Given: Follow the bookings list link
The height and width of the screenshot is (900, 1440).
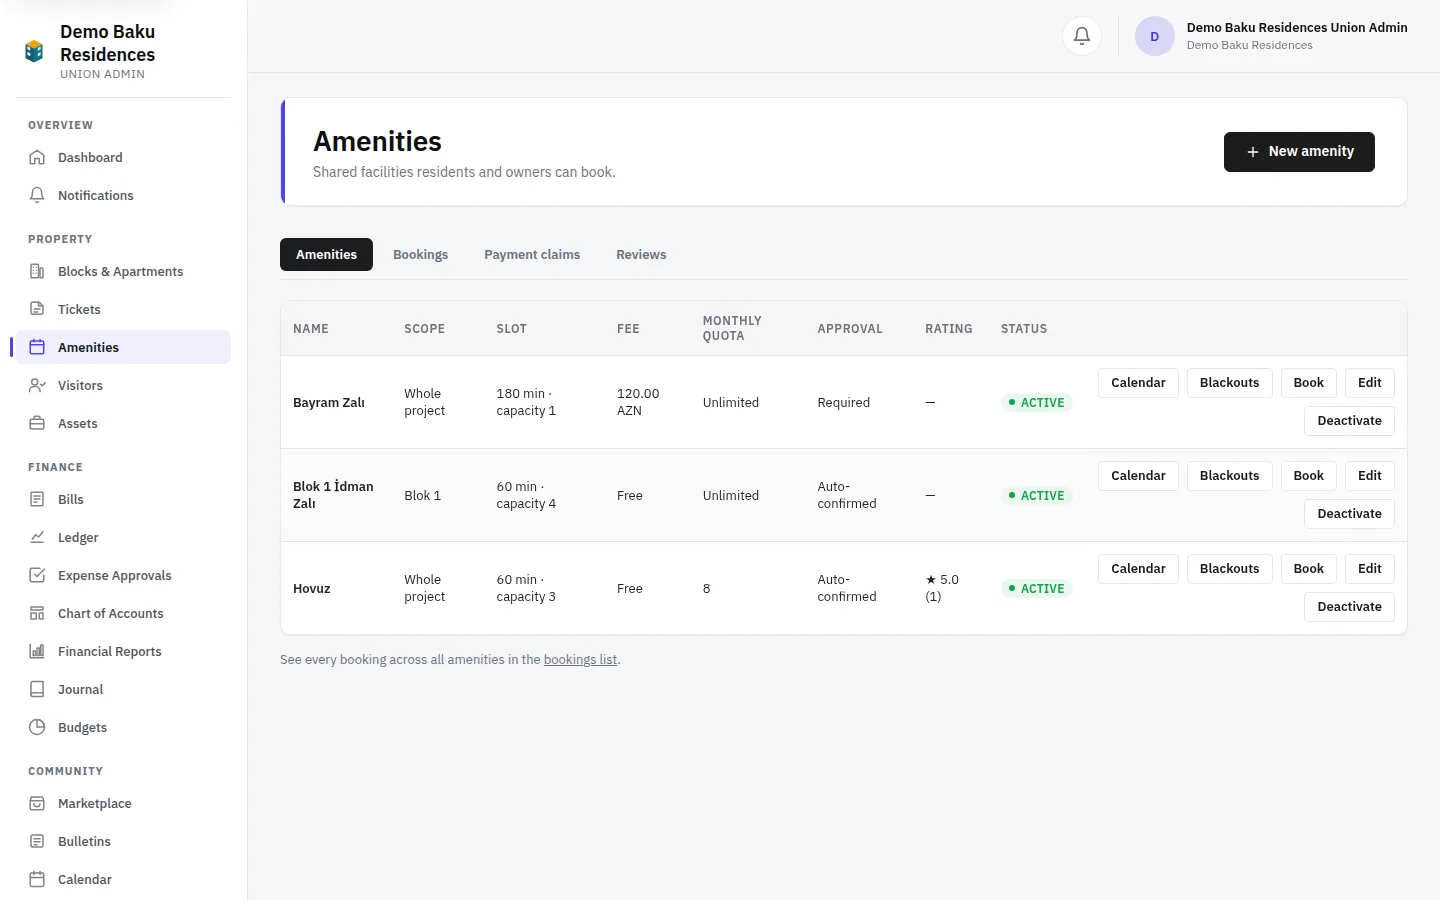Looking at the screenshot, I should (580, 660).
